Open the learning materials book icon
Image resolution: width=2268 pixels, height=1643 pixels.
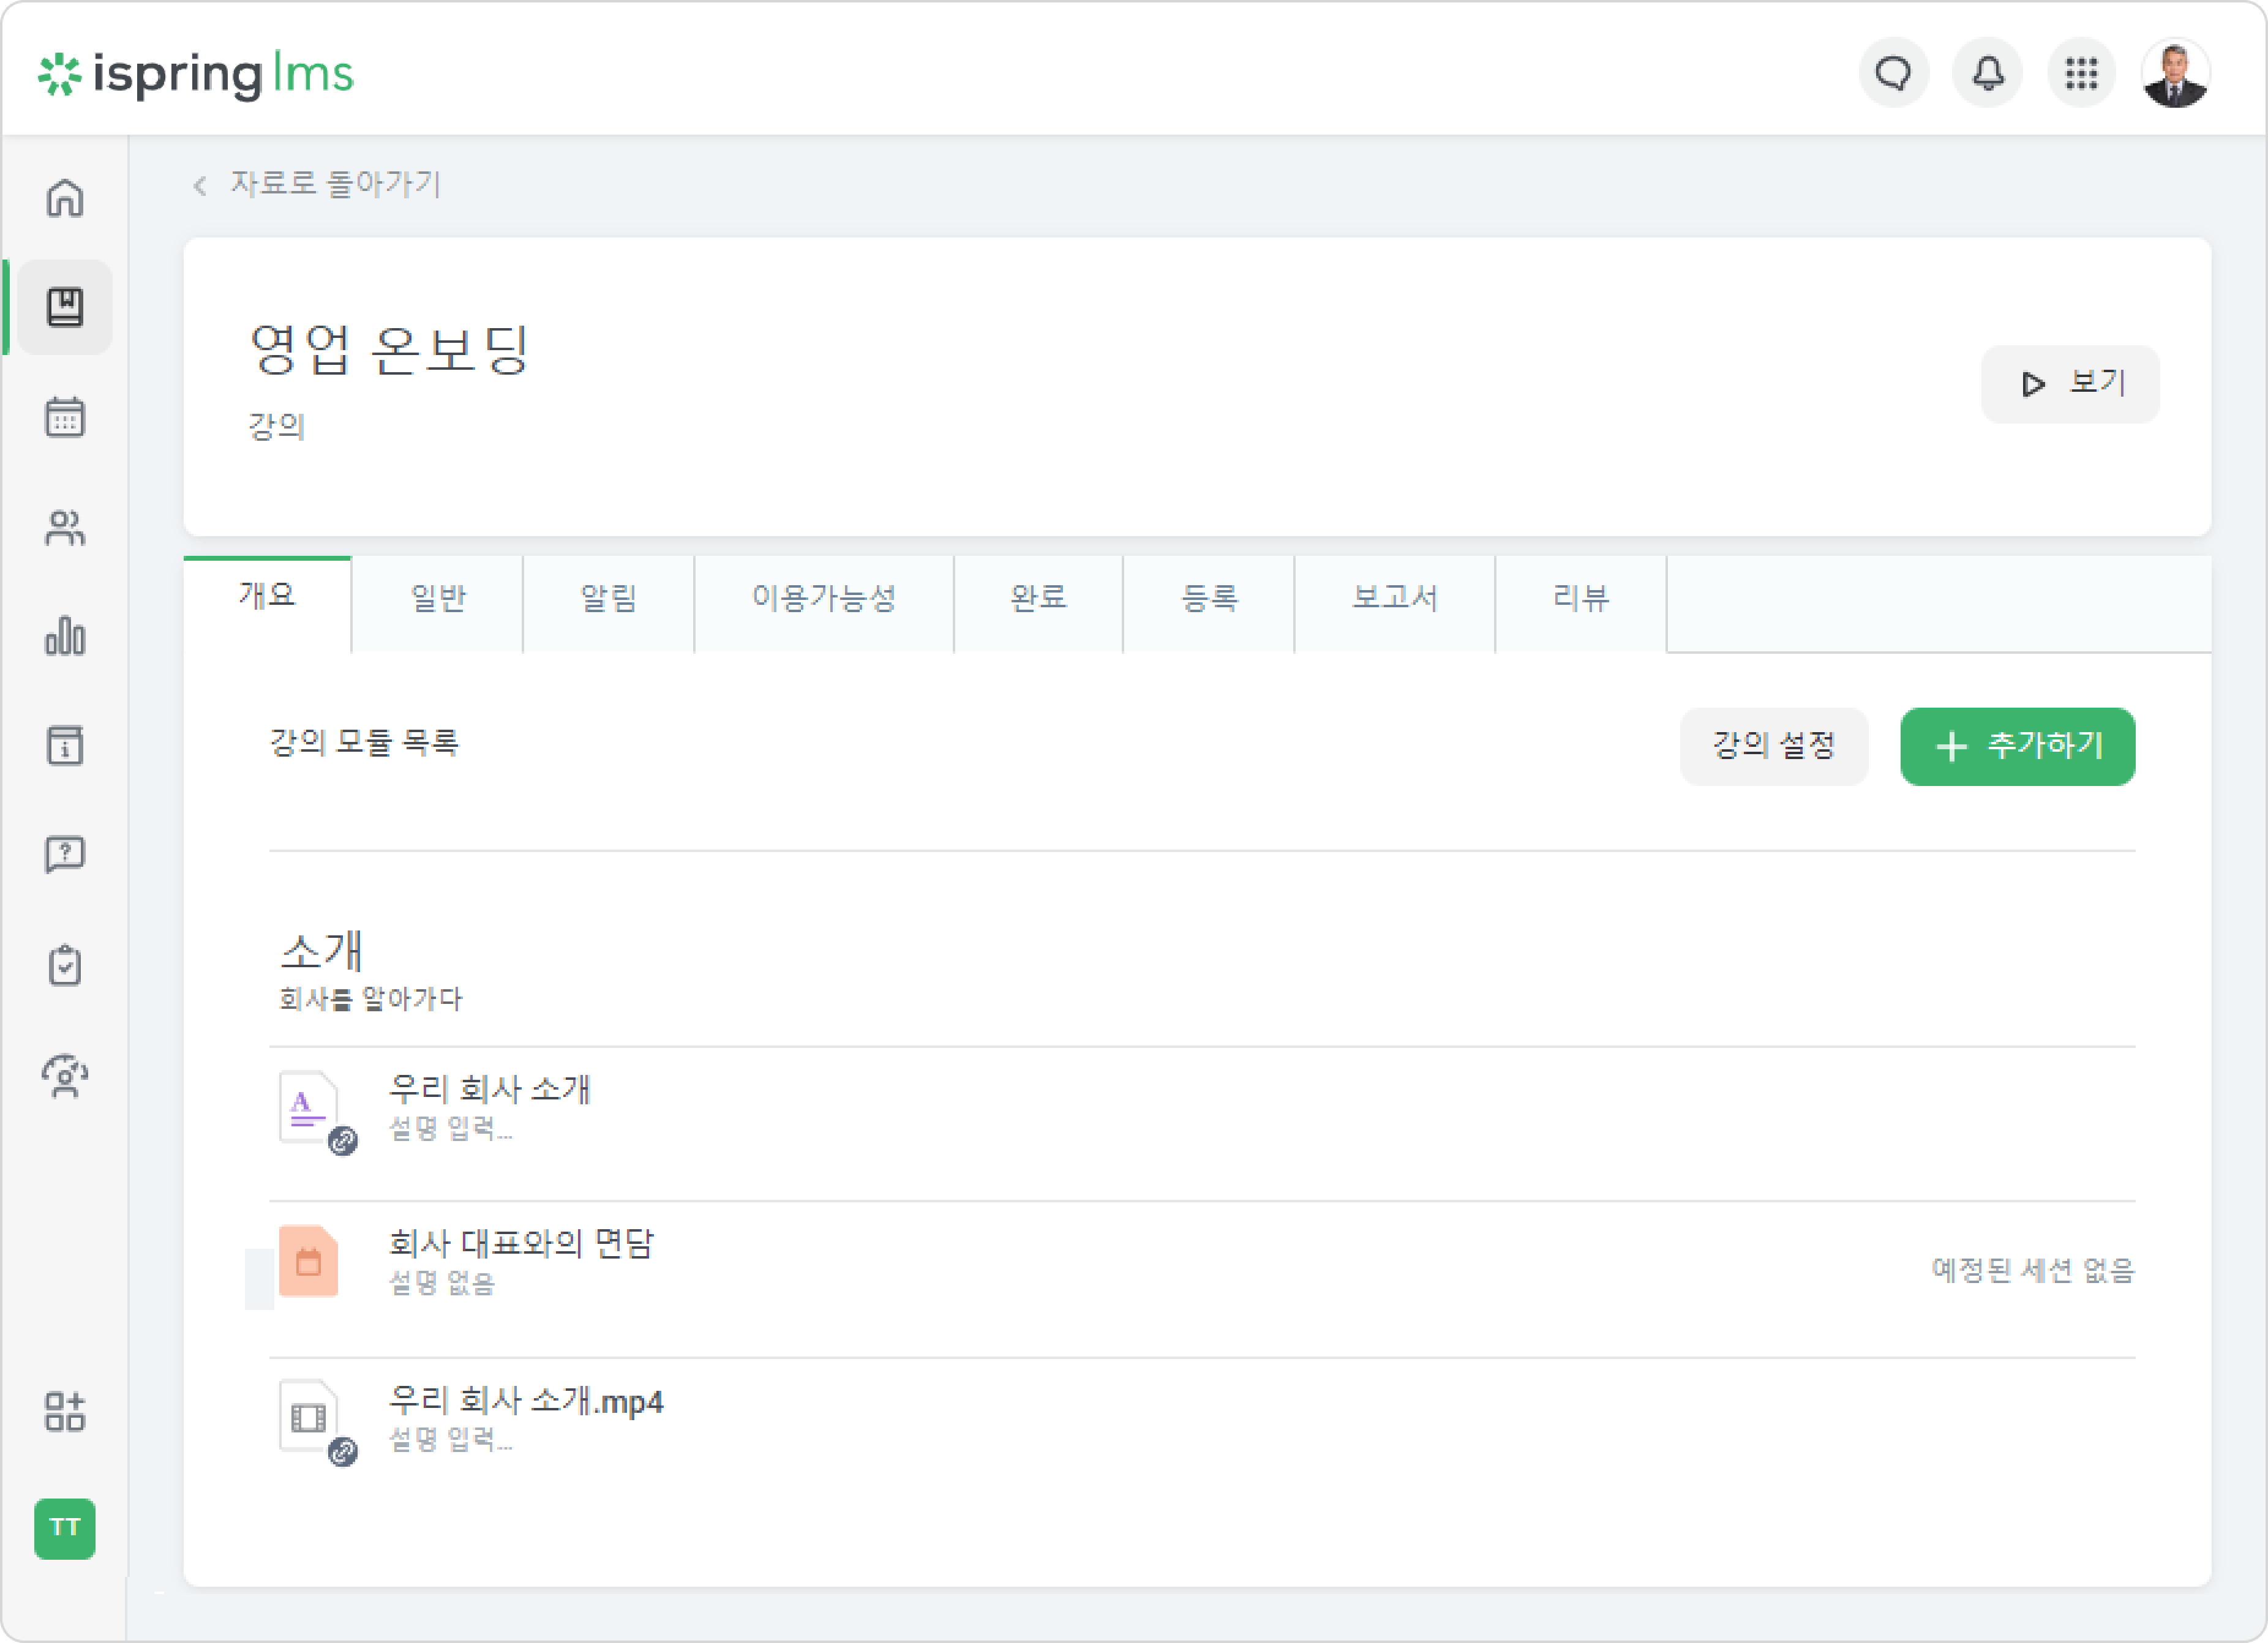click(65, 307)
